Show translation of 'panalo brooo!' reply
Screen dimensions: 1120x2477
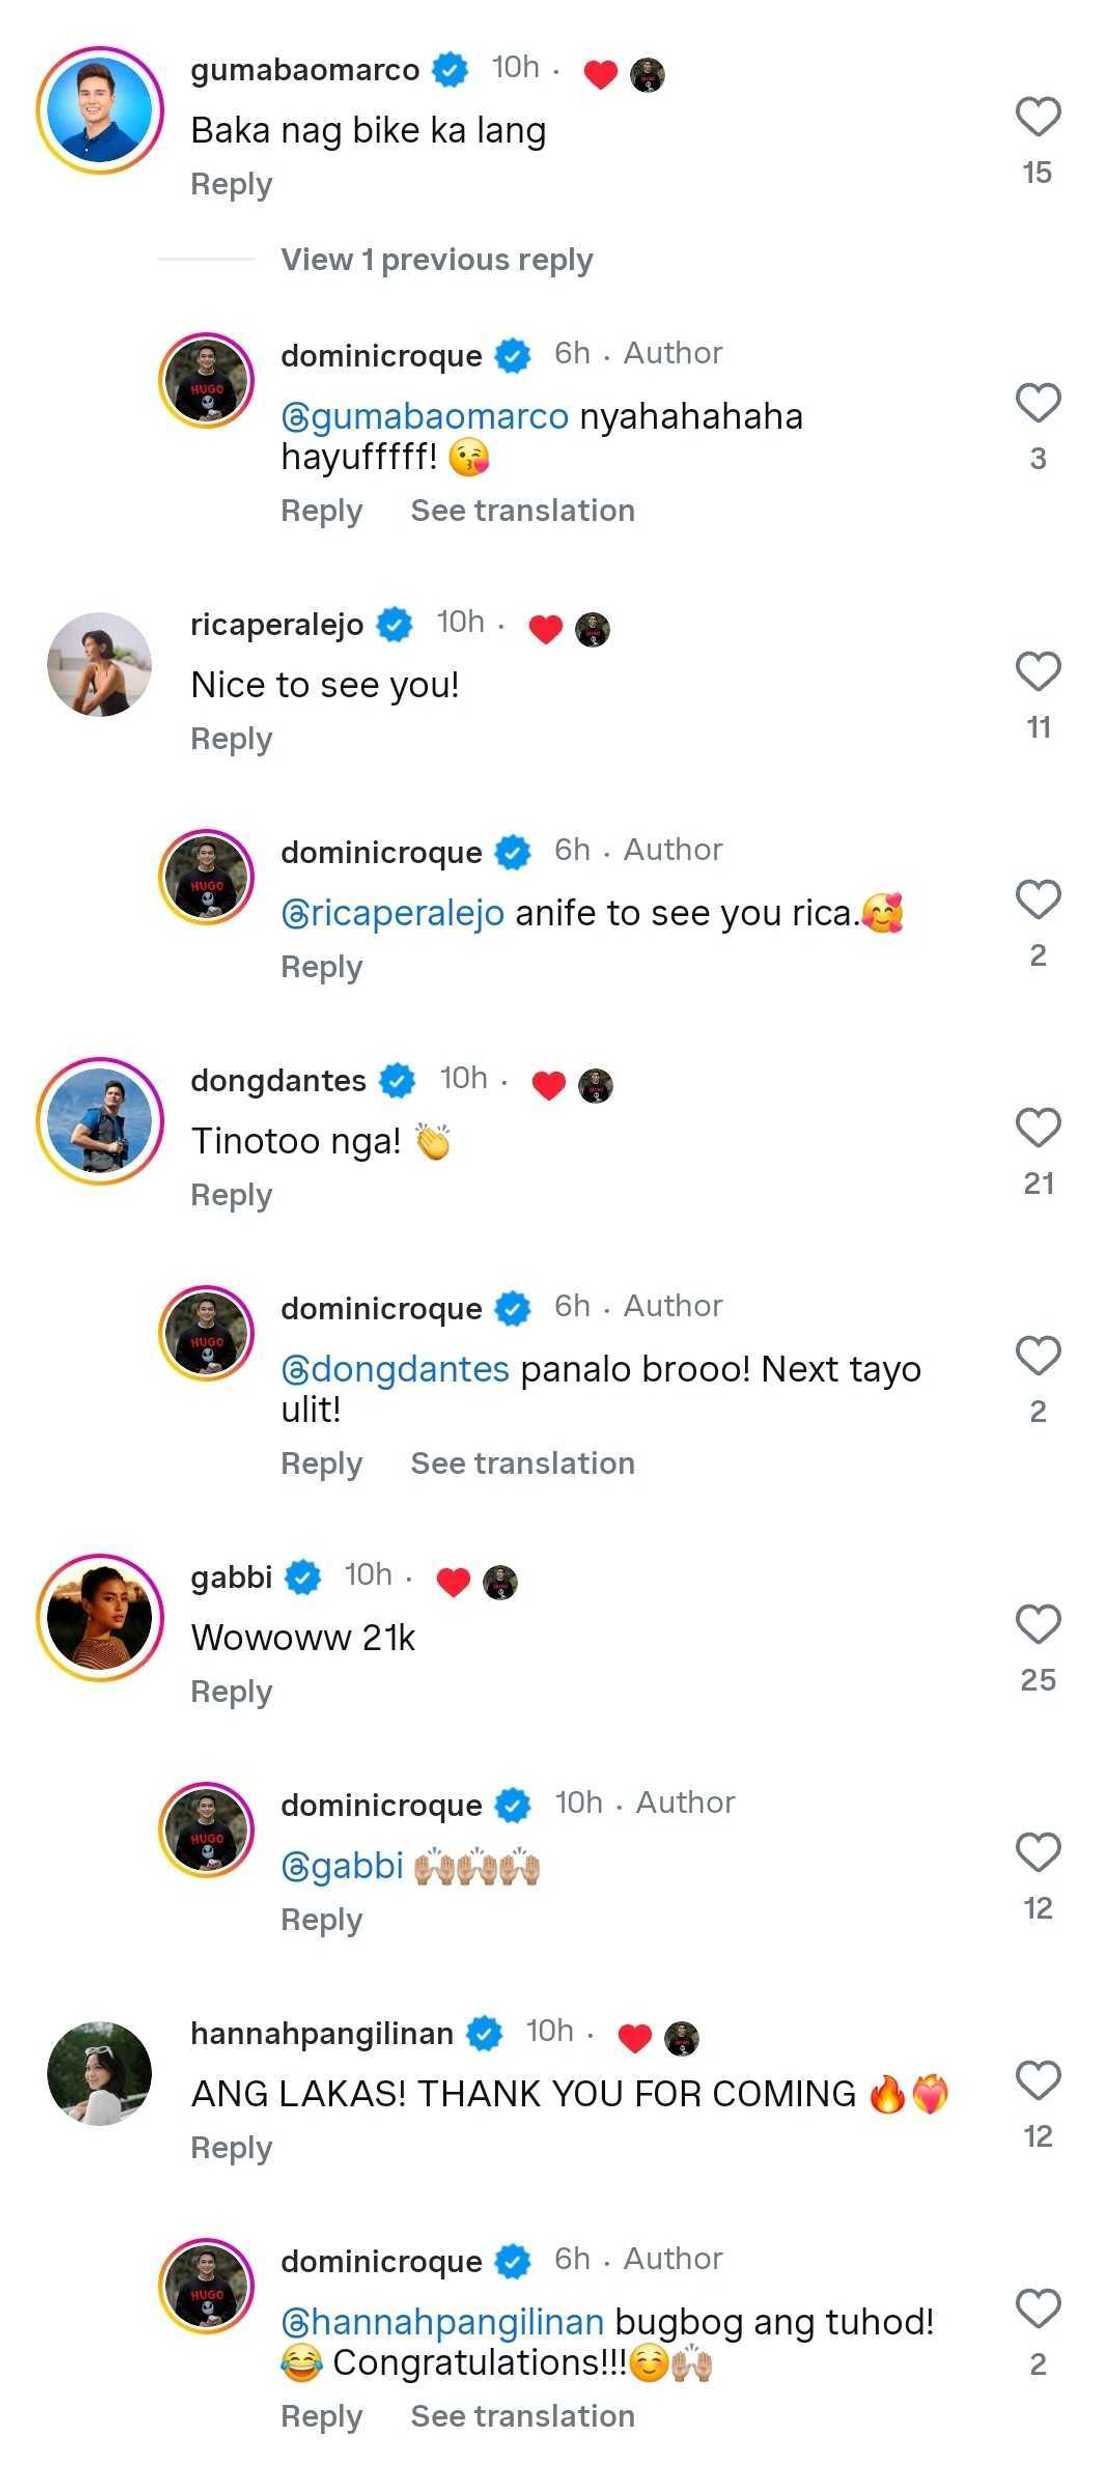click(522, 1464)
